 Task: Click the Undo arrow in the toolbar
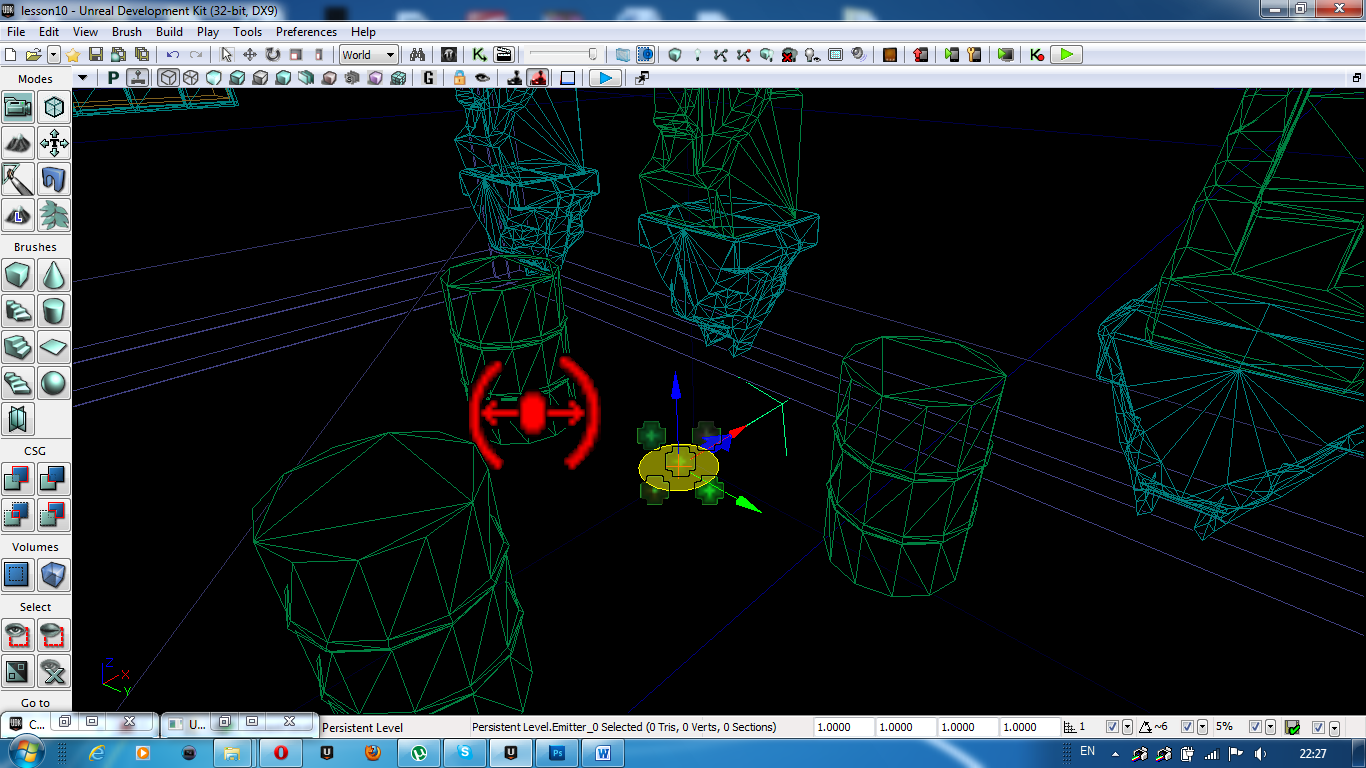[x=173, y=55]
